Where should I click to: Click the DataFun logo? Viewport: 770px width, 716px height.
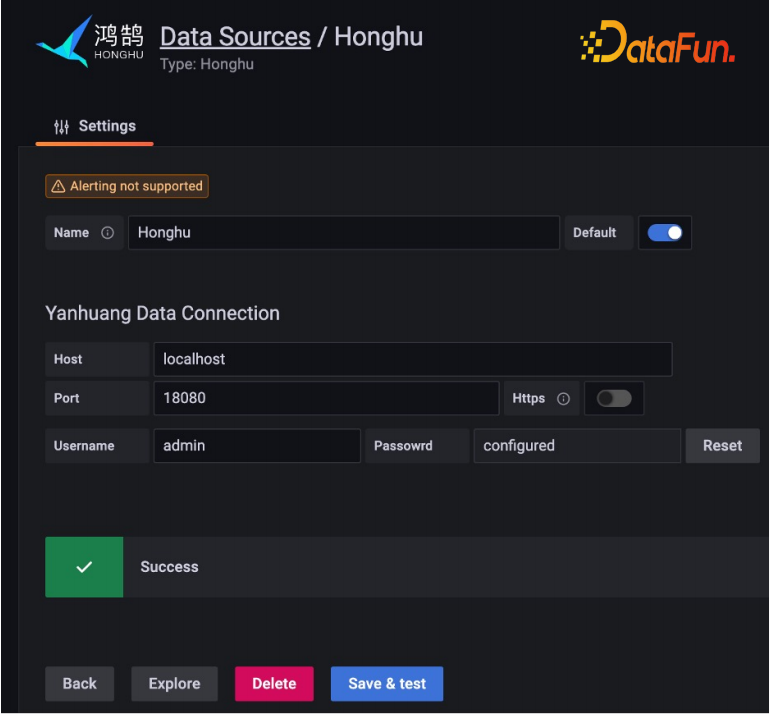point(657,44)
